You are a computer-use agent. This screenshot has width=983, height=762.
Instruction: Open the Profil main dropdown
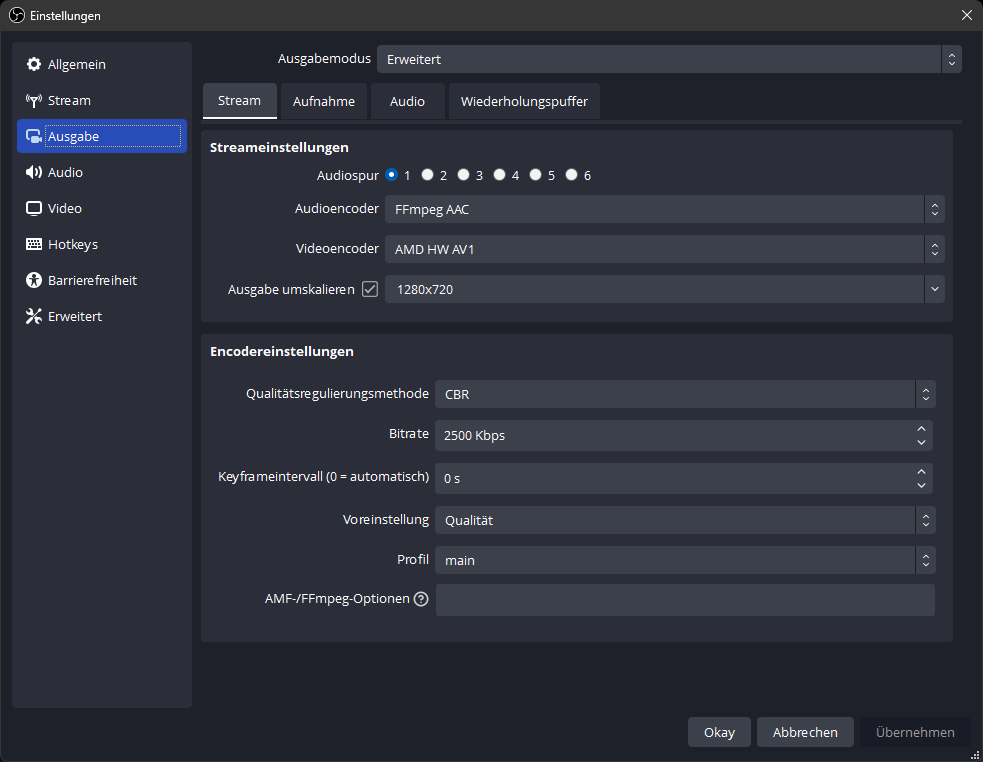tap(685, 560)
